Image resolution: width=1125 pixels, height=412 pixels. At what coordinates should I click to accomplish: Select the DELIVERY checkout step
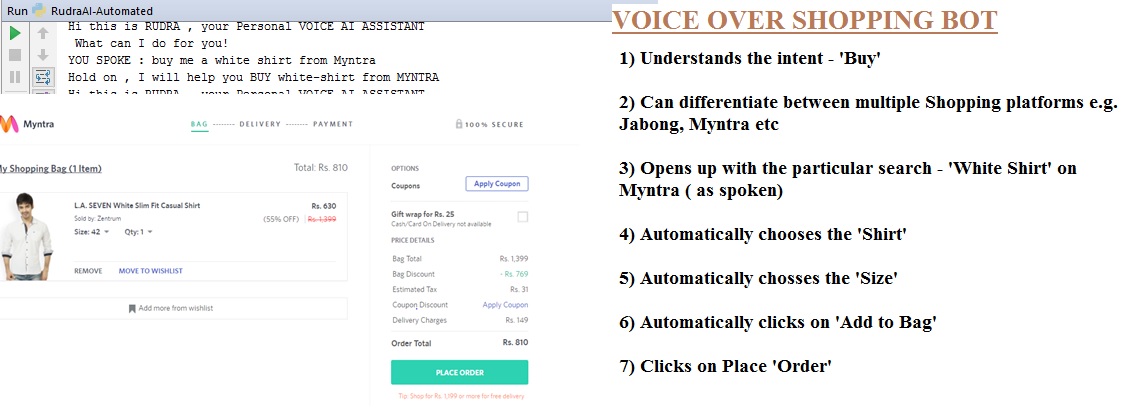click(x=260, y=124)
